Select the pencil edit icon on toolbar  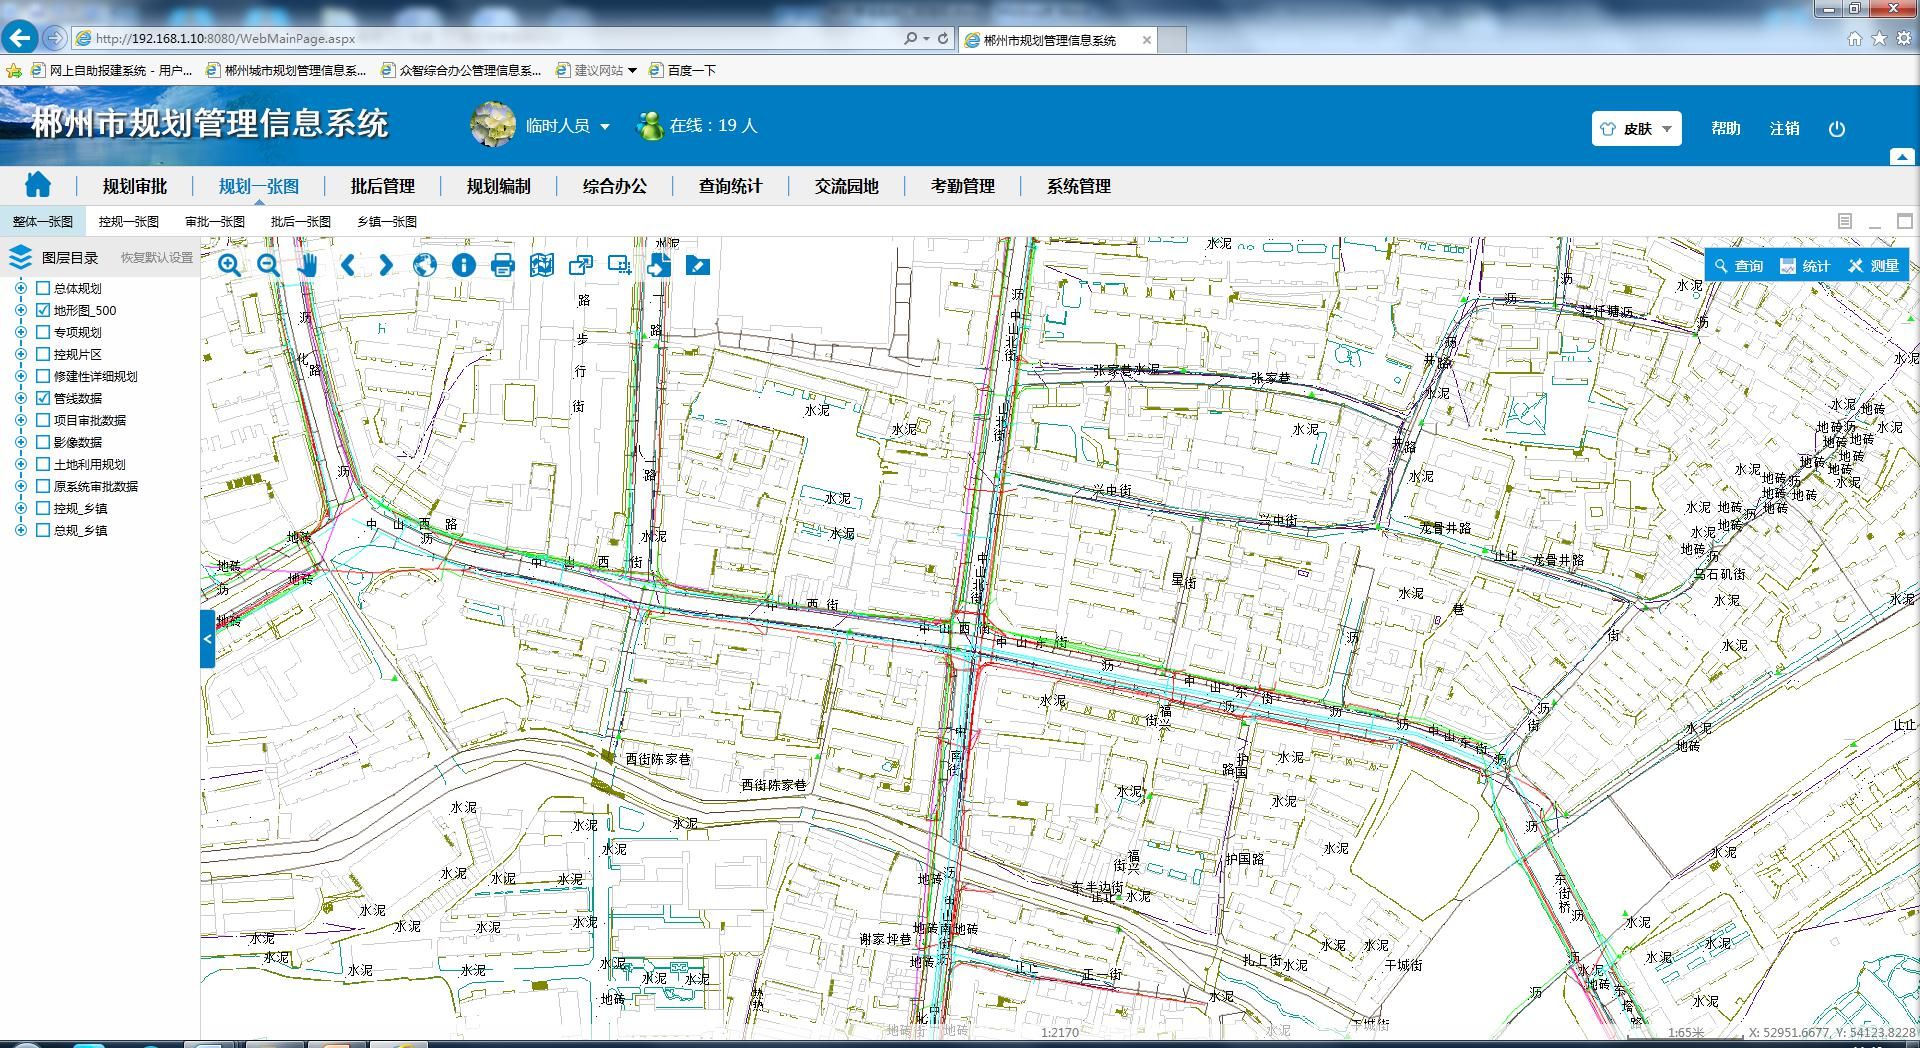[x=697, y=265]
